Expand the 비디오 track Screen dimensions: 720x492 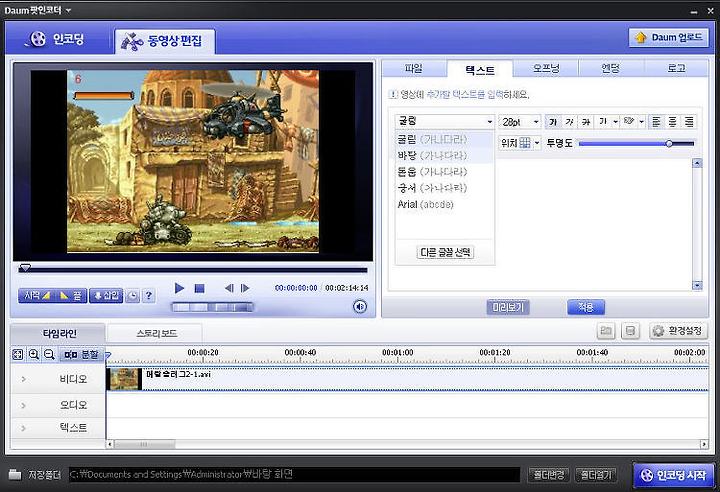pos(23,379)
